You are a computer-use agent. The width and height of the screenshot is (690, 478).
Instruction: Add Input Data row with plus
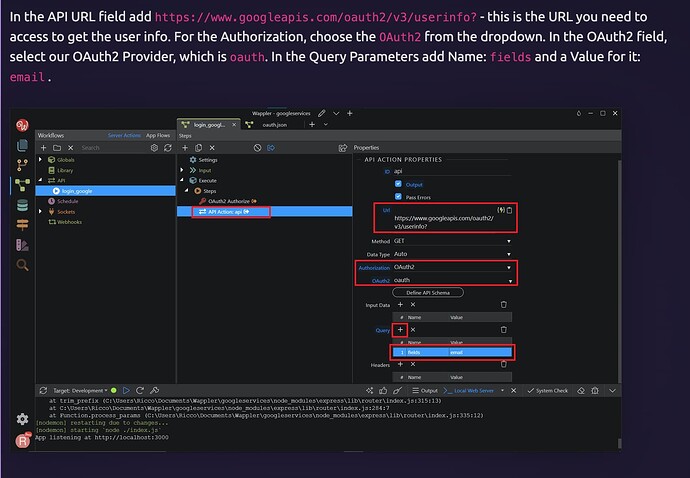400,305
